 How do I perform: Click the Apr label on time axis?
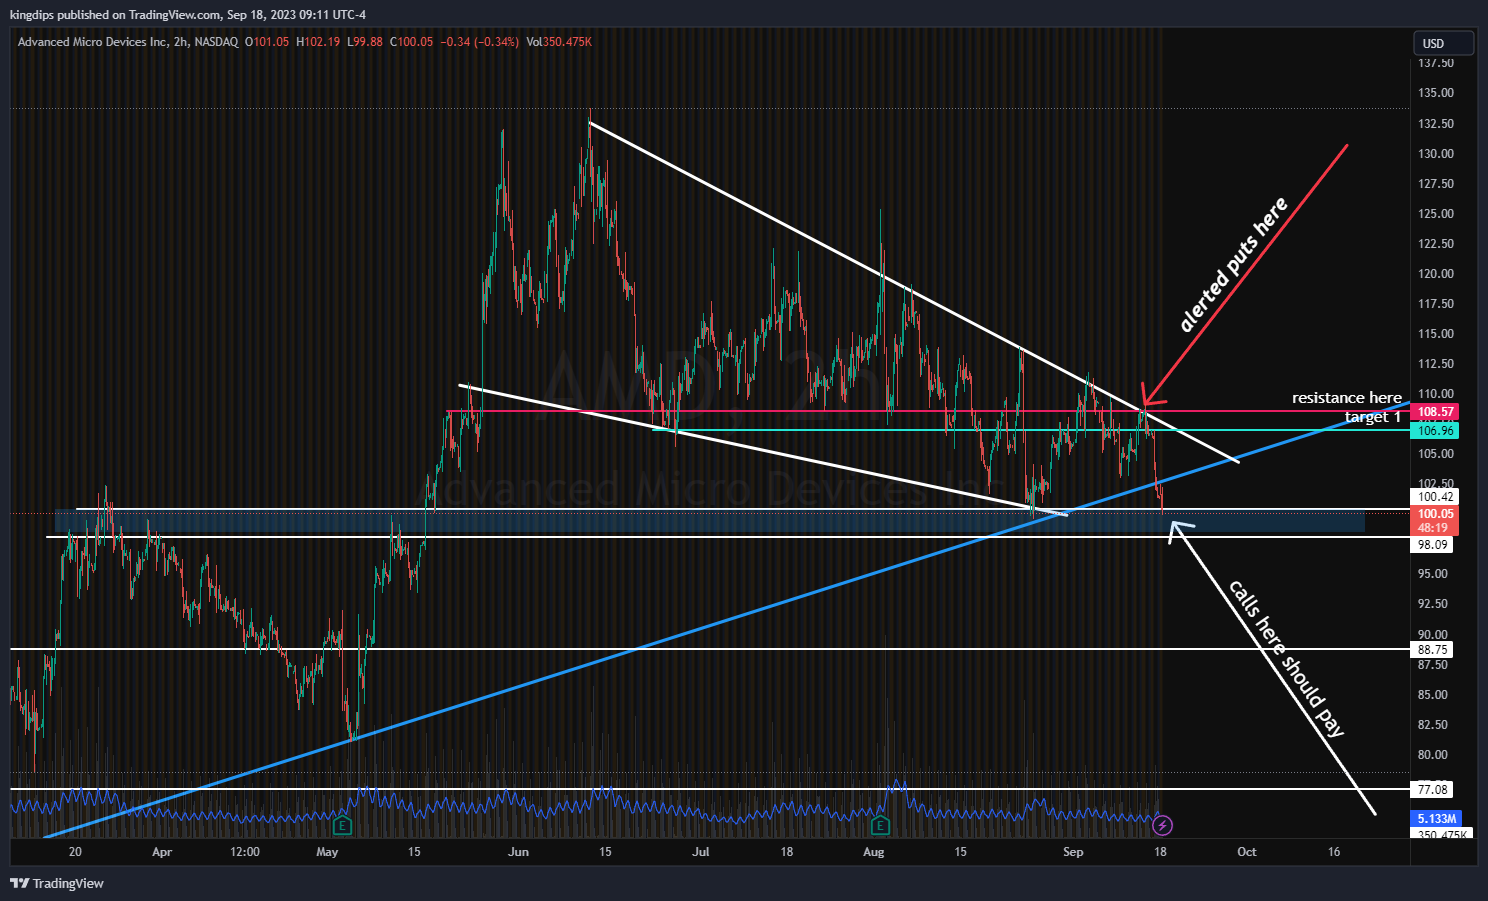(162, 852)
